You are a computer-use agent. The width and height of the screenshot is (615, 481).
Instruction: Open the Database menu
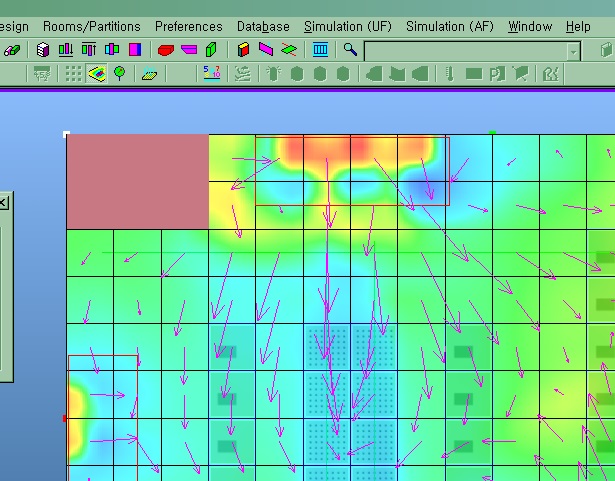click(x=263, y=26)
